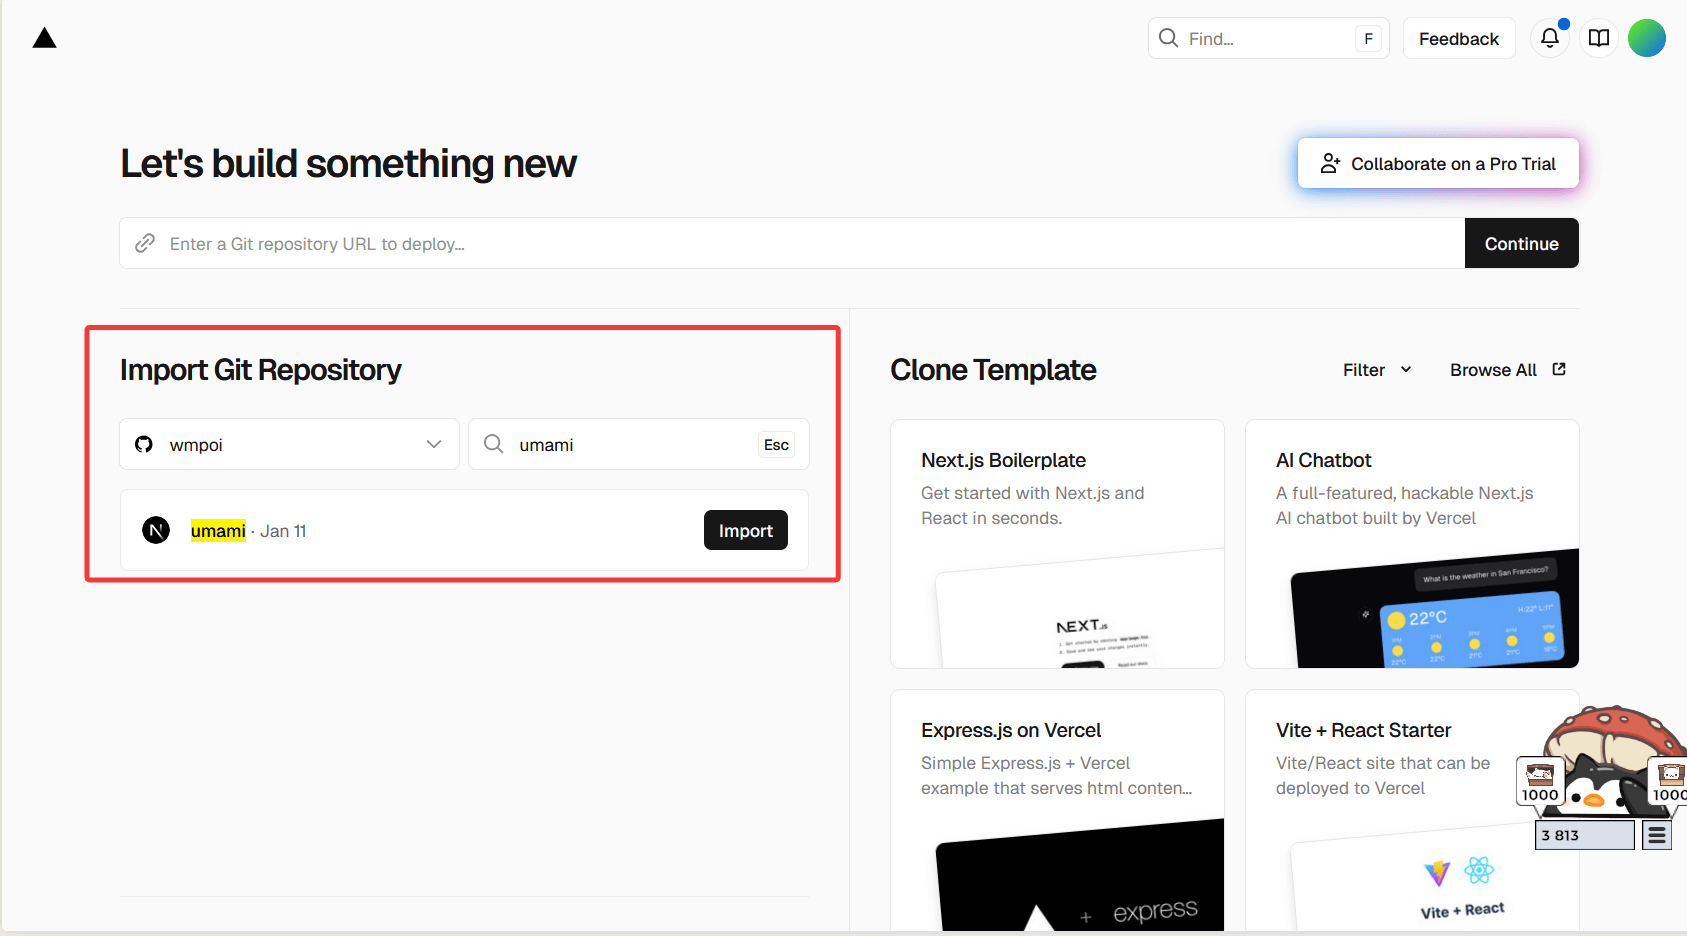
Task: Open the user avatar menu
Action: (1646, 38)
